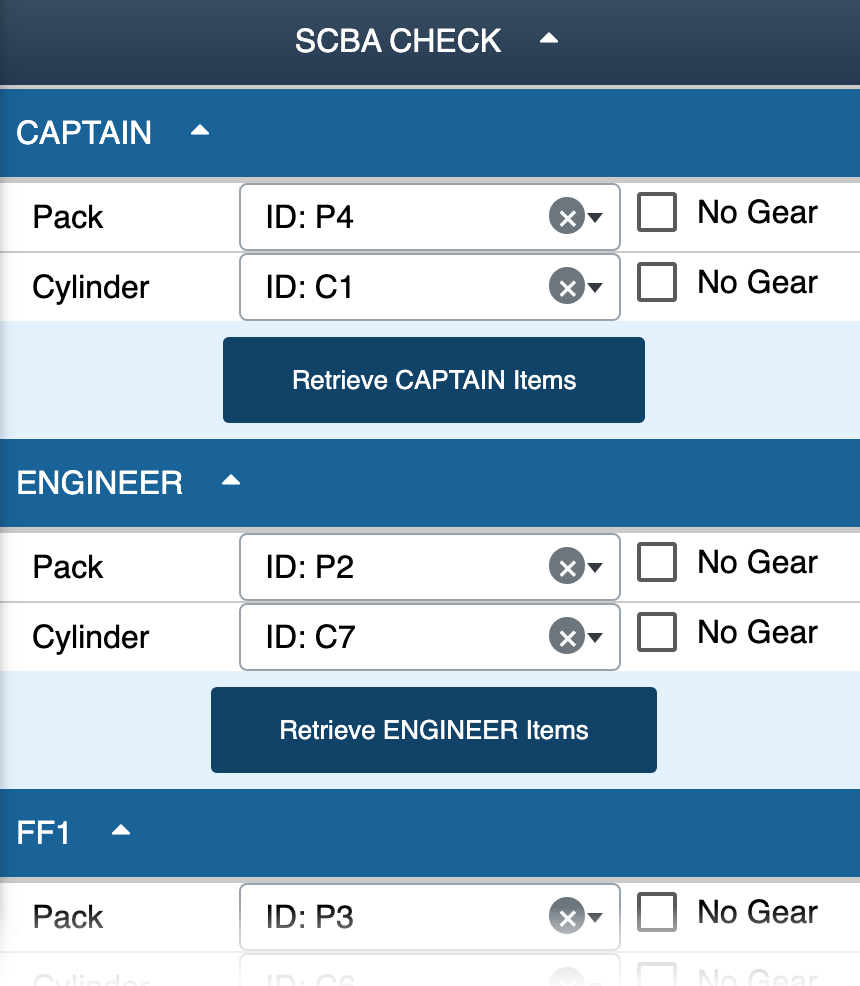The height and width of the screenshot is (986, 860).
Task: Clear the FF1 Pack ID P3 selection
Action: pos(566,917)
